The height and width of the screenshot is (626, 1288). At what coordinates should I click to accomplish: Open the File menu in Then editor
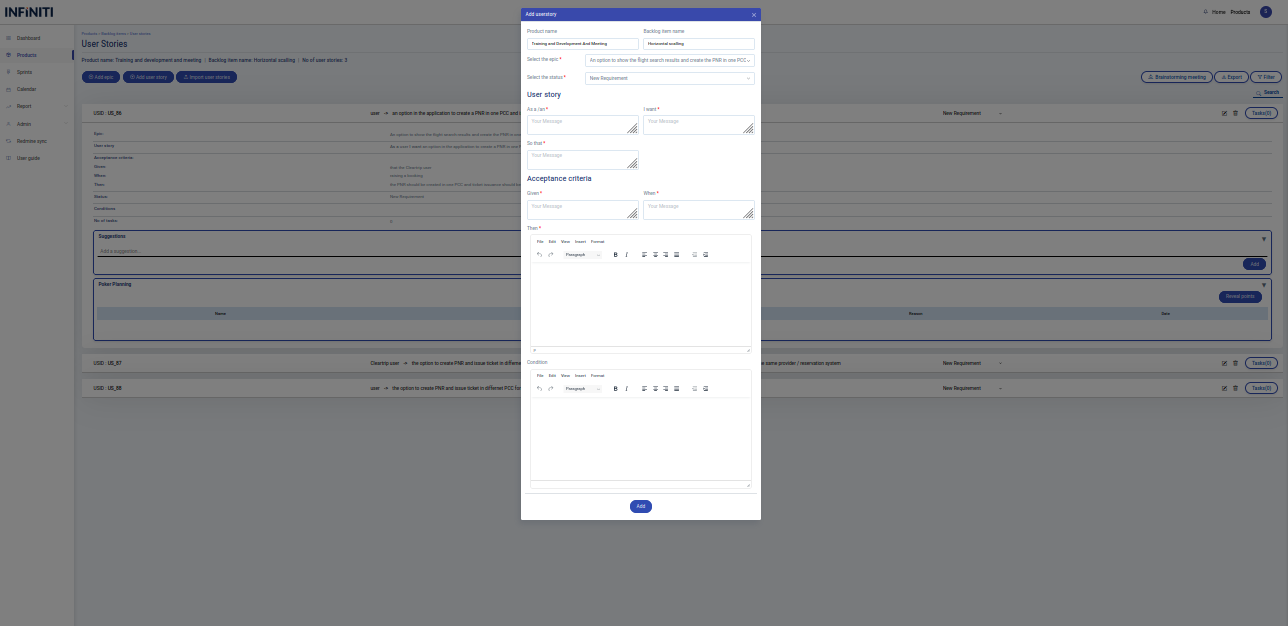(540, 242)
